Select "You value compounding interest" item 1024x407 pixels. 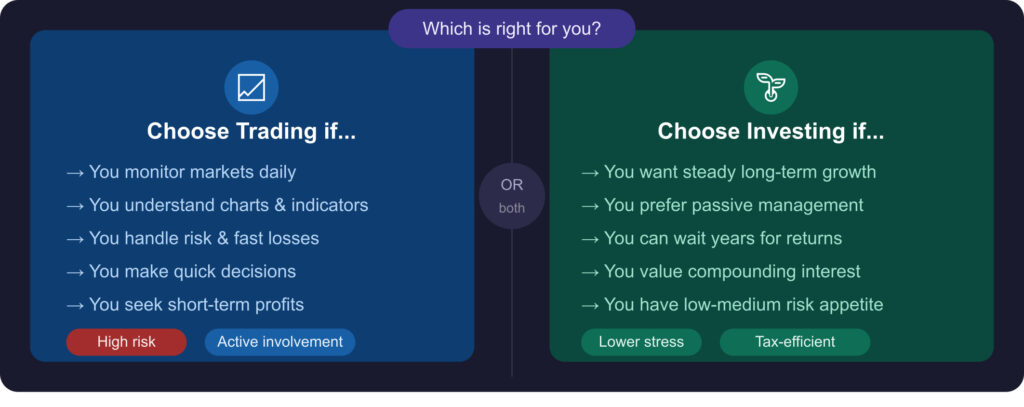click(x=719, y=271)
